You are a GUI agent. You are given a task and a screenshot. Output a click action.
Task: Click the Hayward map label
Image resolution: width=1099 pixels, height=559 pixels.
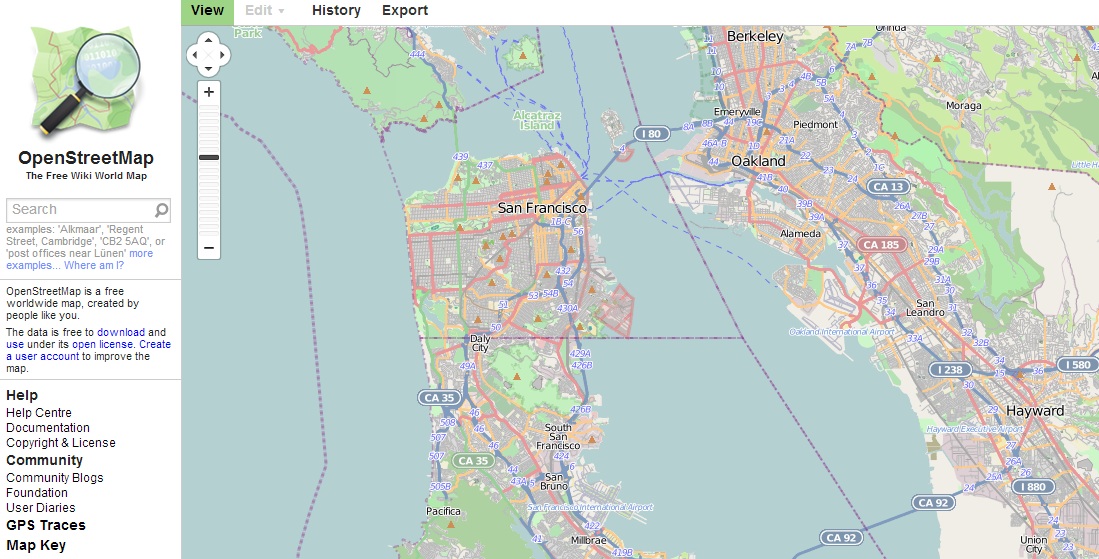click(1035, 410)
